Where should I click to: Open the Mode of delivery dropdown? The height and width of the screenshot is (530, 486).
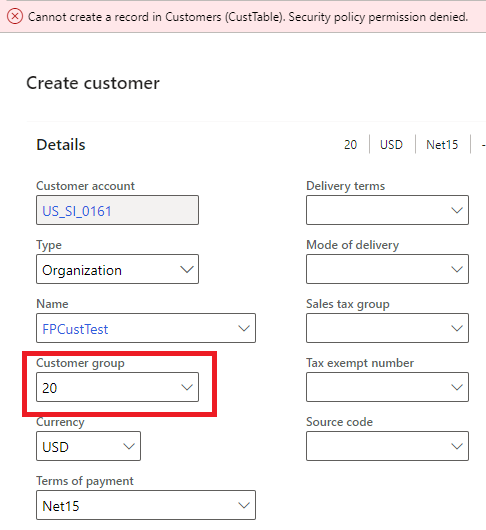point(387,269)
